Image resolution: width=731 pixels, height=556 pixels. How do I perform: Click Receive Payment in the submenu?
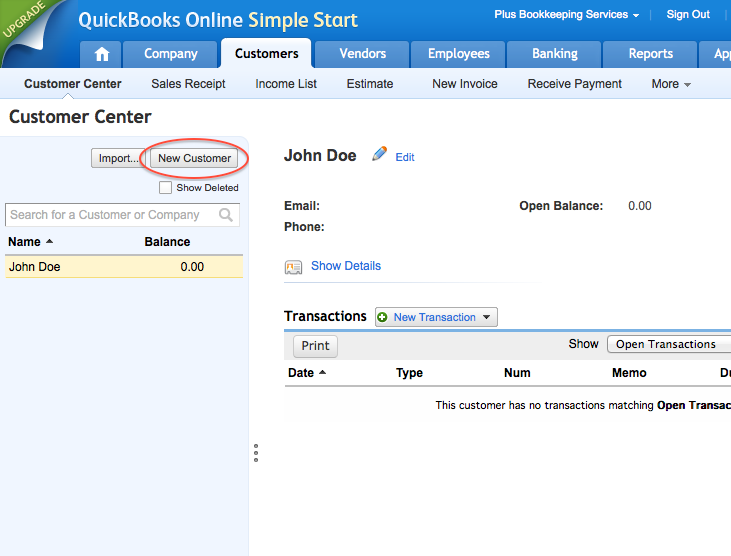coord(574,84)
